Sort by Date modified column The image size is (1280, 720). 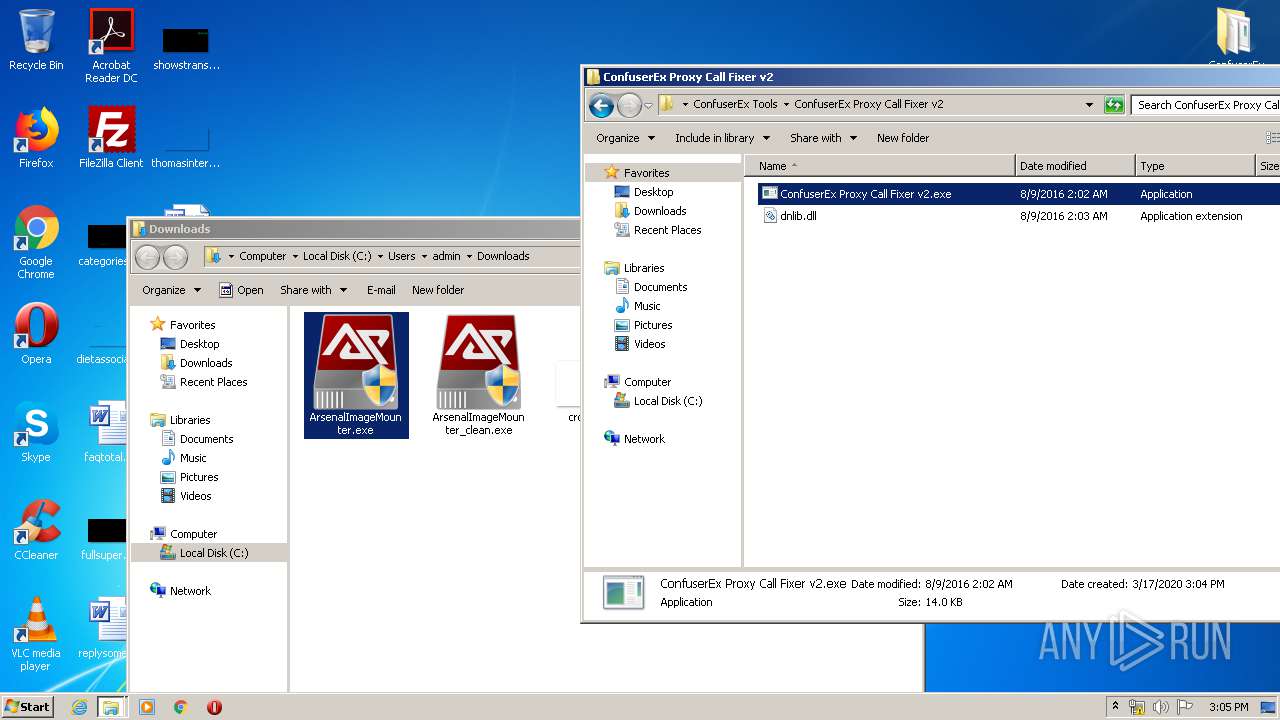(x=1075, y=166)
